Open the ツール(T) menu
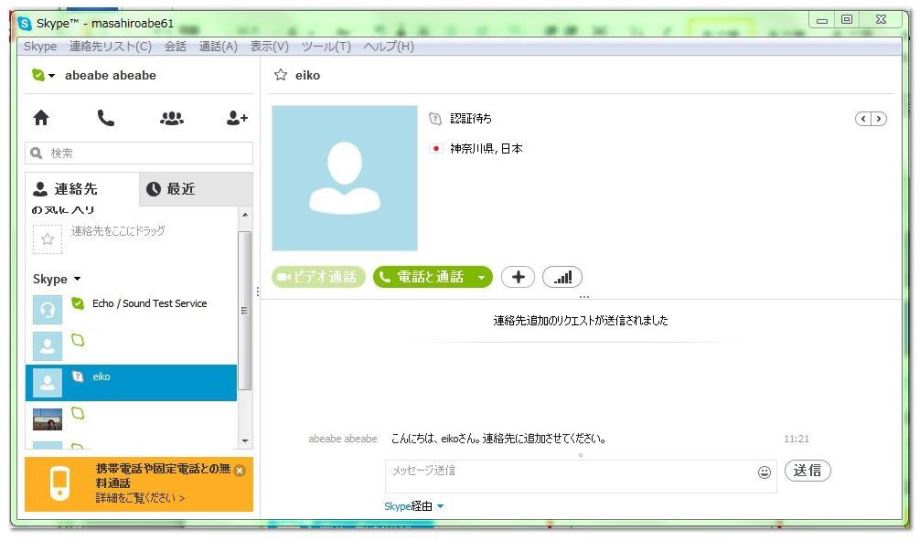This screenshot has height=541, width=920. [x=326, y=46]
